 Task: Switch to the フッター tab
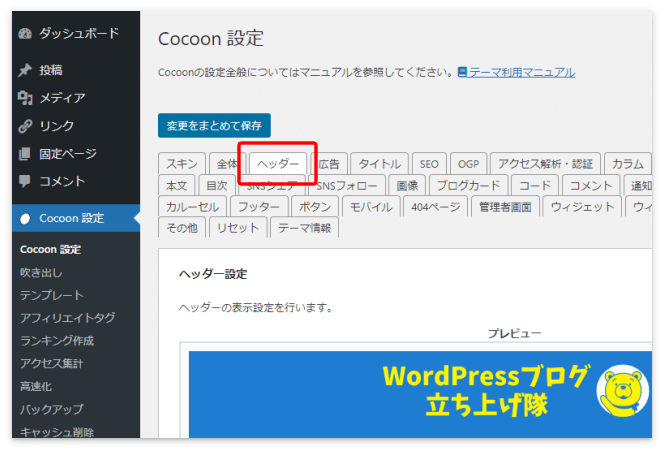click(259, 207)
